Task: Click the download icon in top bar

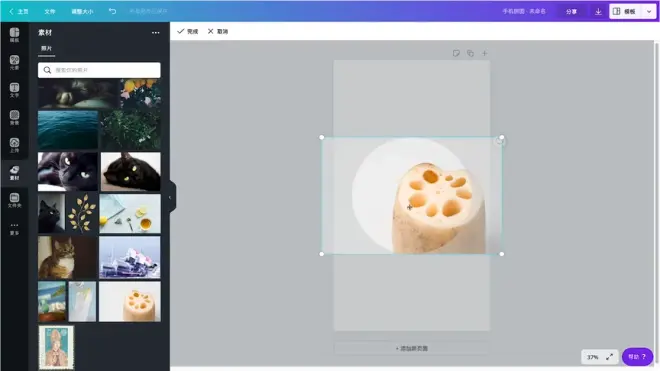Action: [x=598, y=11]
